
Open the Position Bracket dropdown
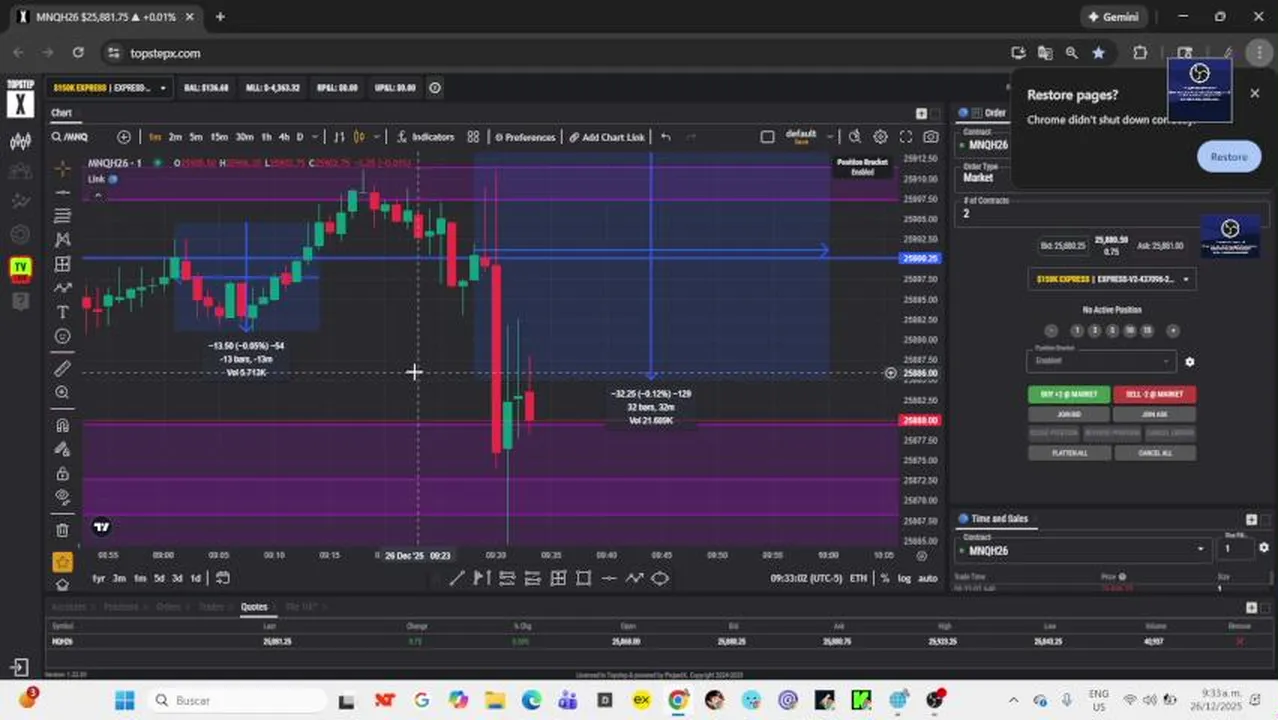pyautogui.click(x=1100, y=360)
